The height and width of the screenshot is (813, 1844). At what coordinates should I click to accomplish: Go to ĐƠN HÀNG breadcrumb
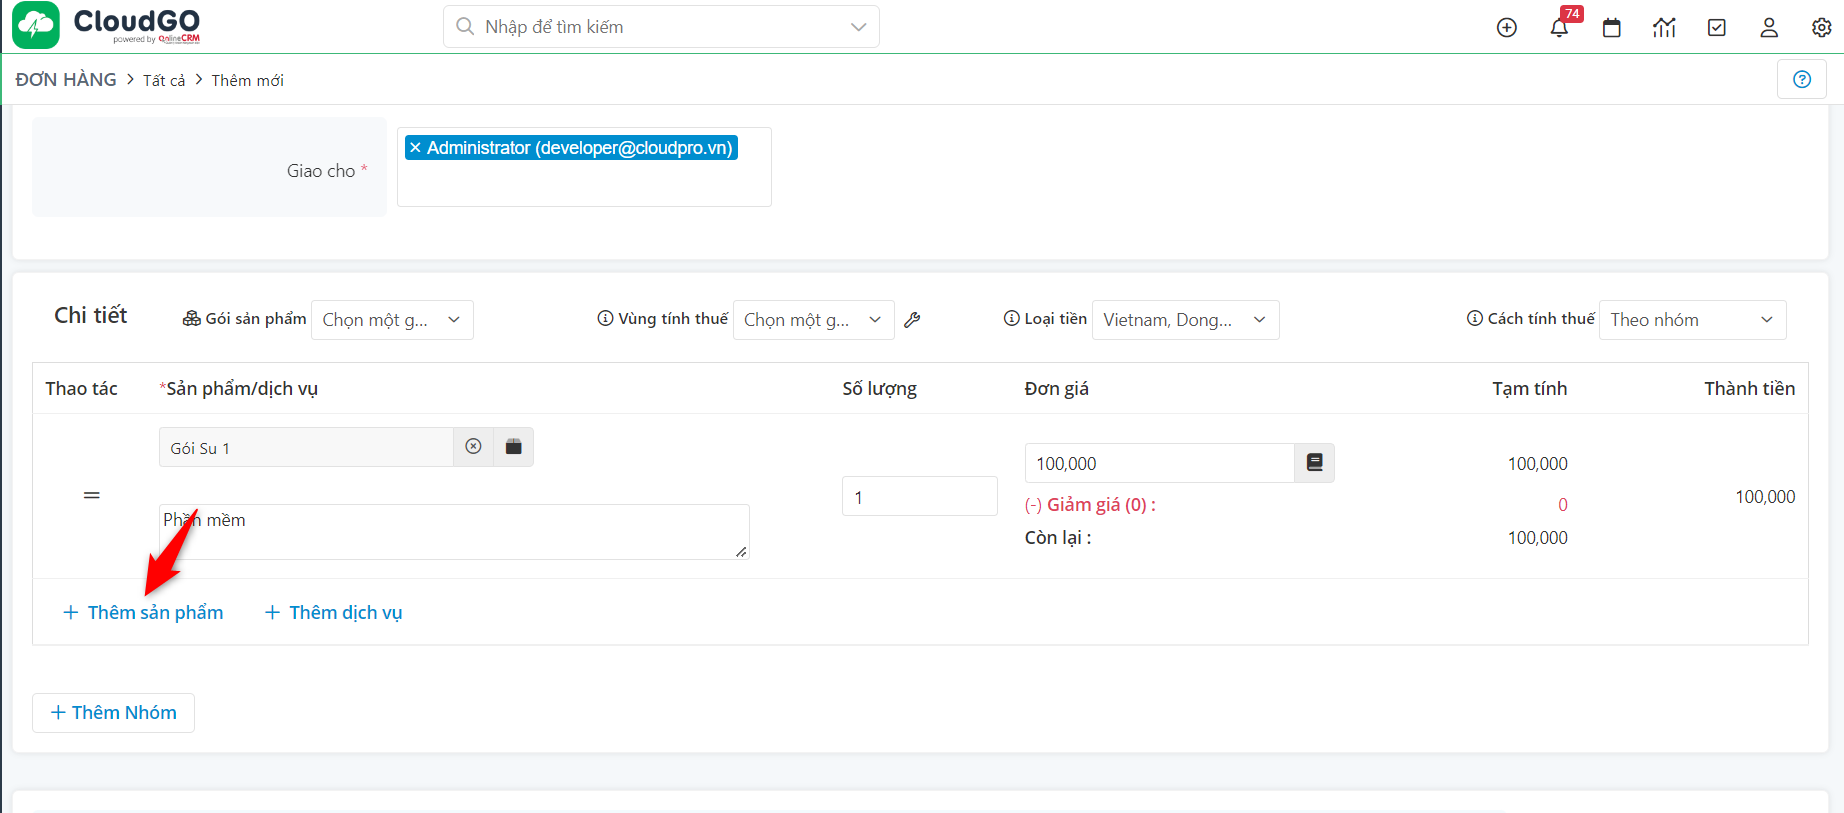pyautogui.click(x=66, y=80)
